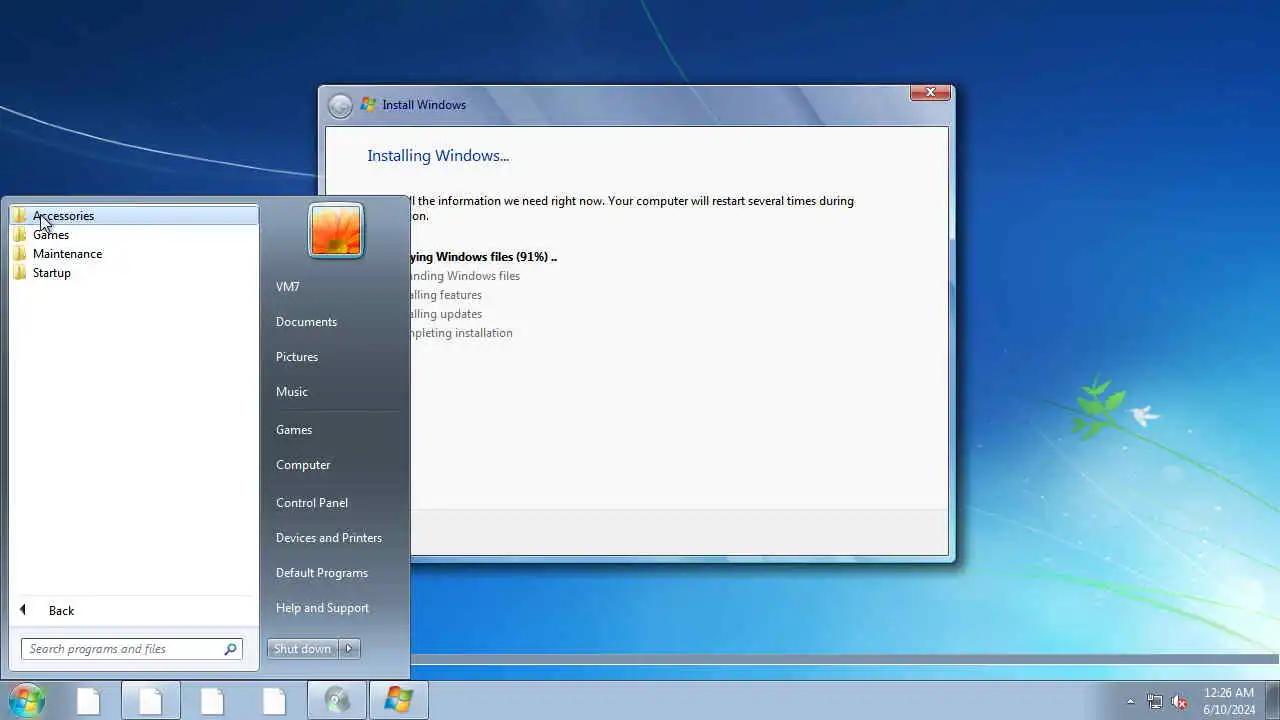1280x720 pixels.
Task: Click the Installing features step
Action: tap(446, 295)
